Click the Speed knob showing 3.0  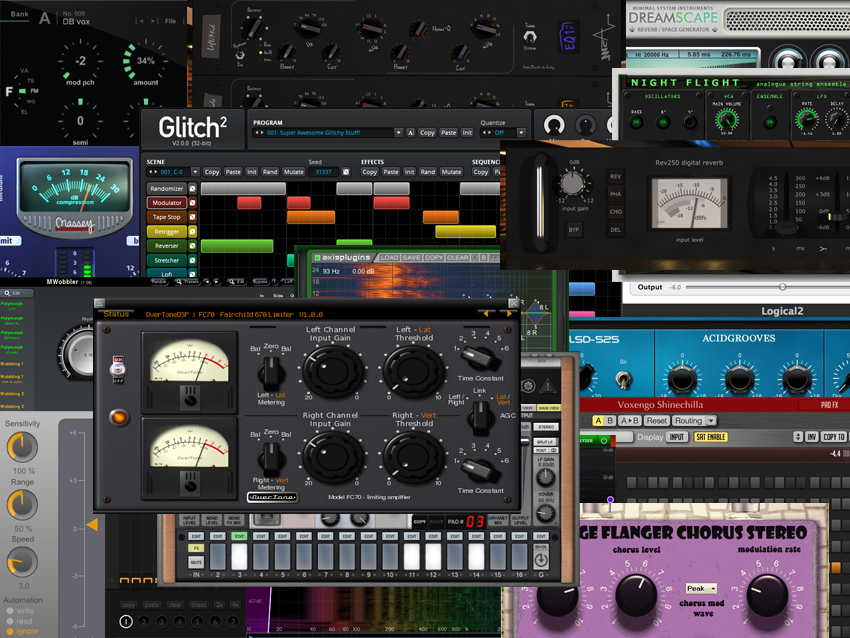pos(22,562)
